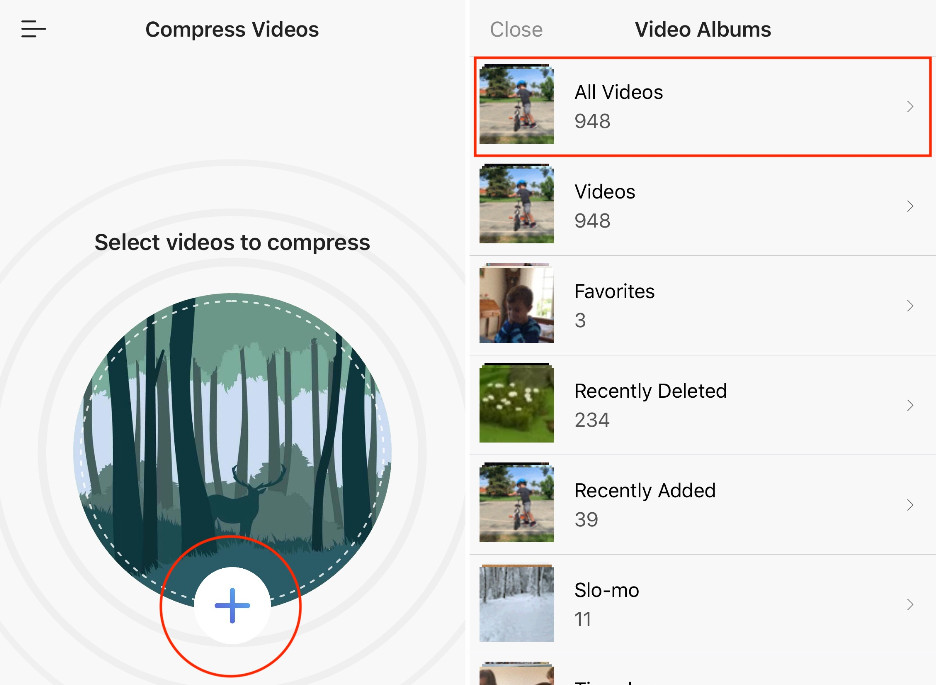Screen dimensions: 936x685
Task: Tap the Recently Deleted flowers thumbnail
Action: [516, 403]
